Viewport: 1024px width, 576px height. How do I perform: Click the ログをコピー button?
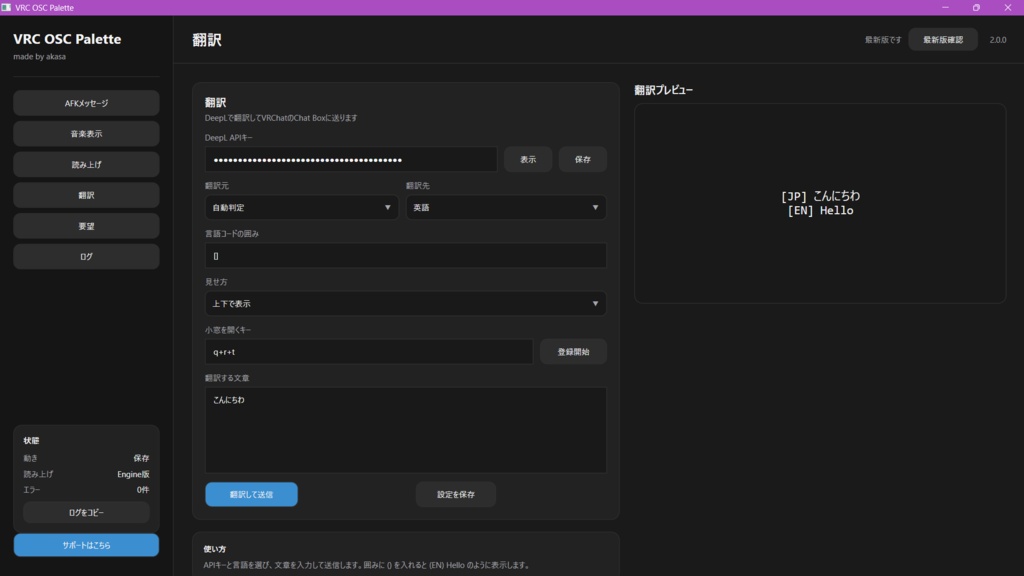tap(86, 513)
